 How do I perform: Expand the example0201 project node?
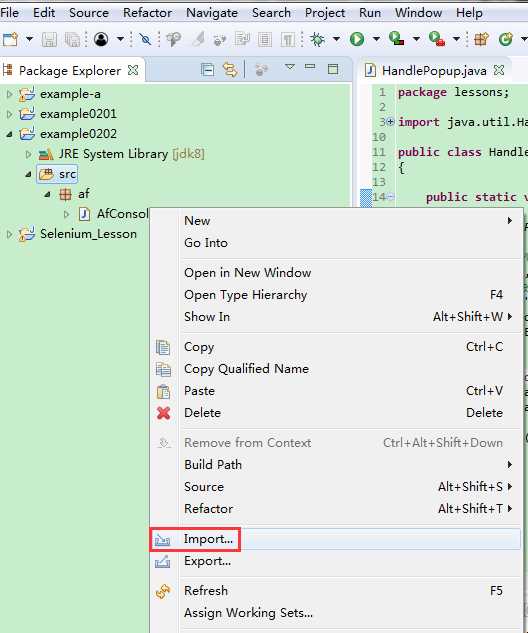coord(9,114)
